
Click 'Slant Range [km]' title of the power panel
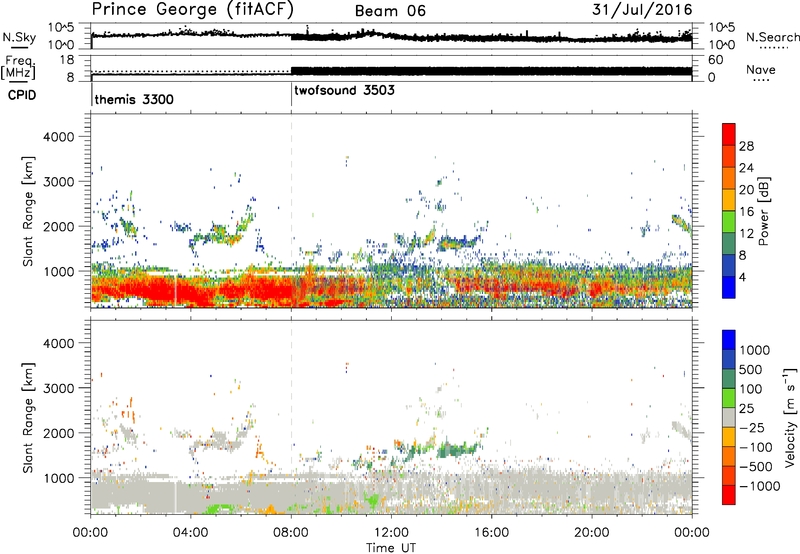pos(28,211)
